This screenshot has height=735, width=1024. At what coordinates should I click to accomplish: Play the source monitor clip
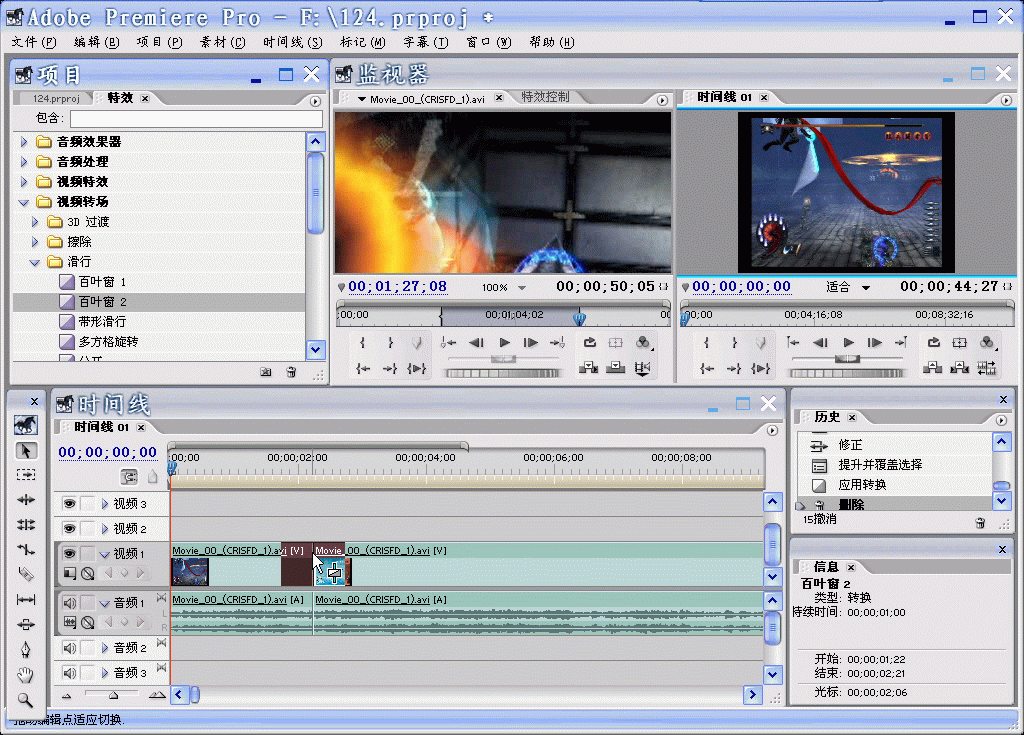click(x=504, y=342)
